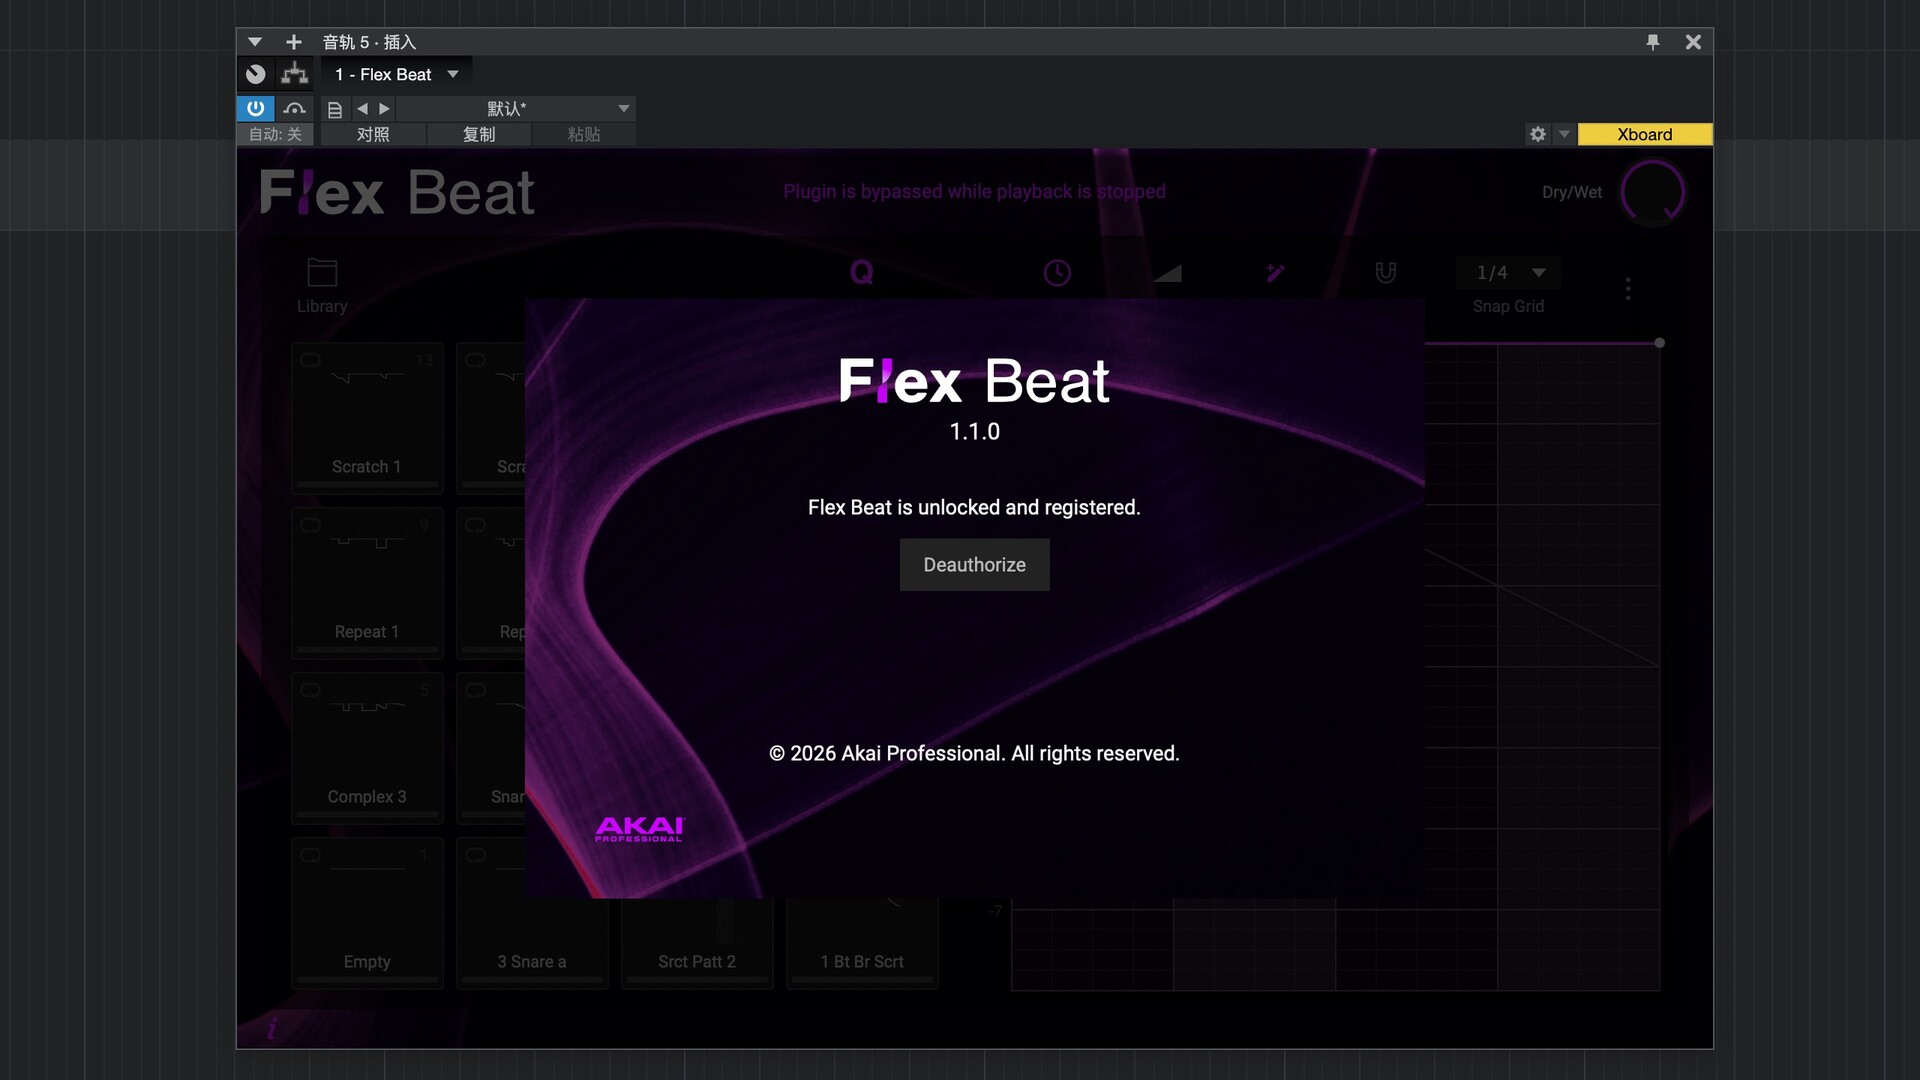Click the plus icon to add insert

(x=293, y=42)
